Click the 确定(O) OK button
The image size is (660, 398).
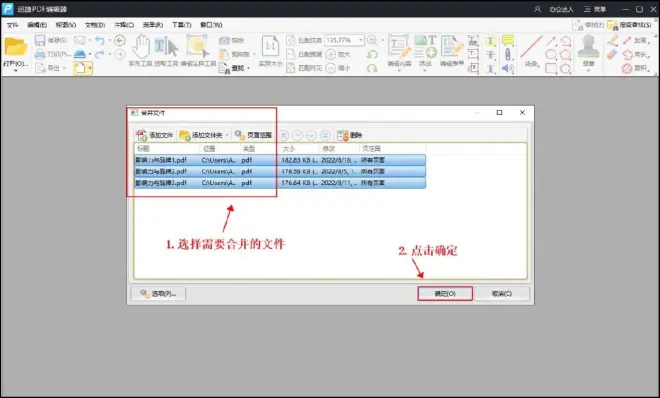[x=445, y=294]
